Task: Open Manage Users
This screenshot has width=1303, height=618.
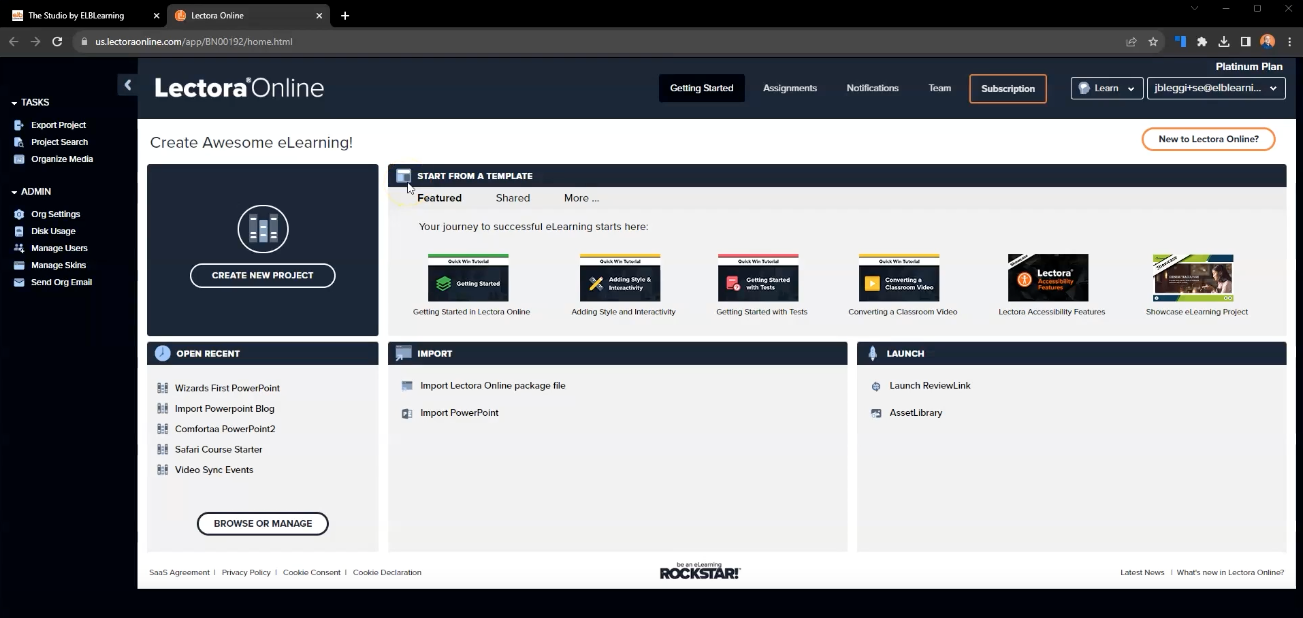Action: point(18,248)
